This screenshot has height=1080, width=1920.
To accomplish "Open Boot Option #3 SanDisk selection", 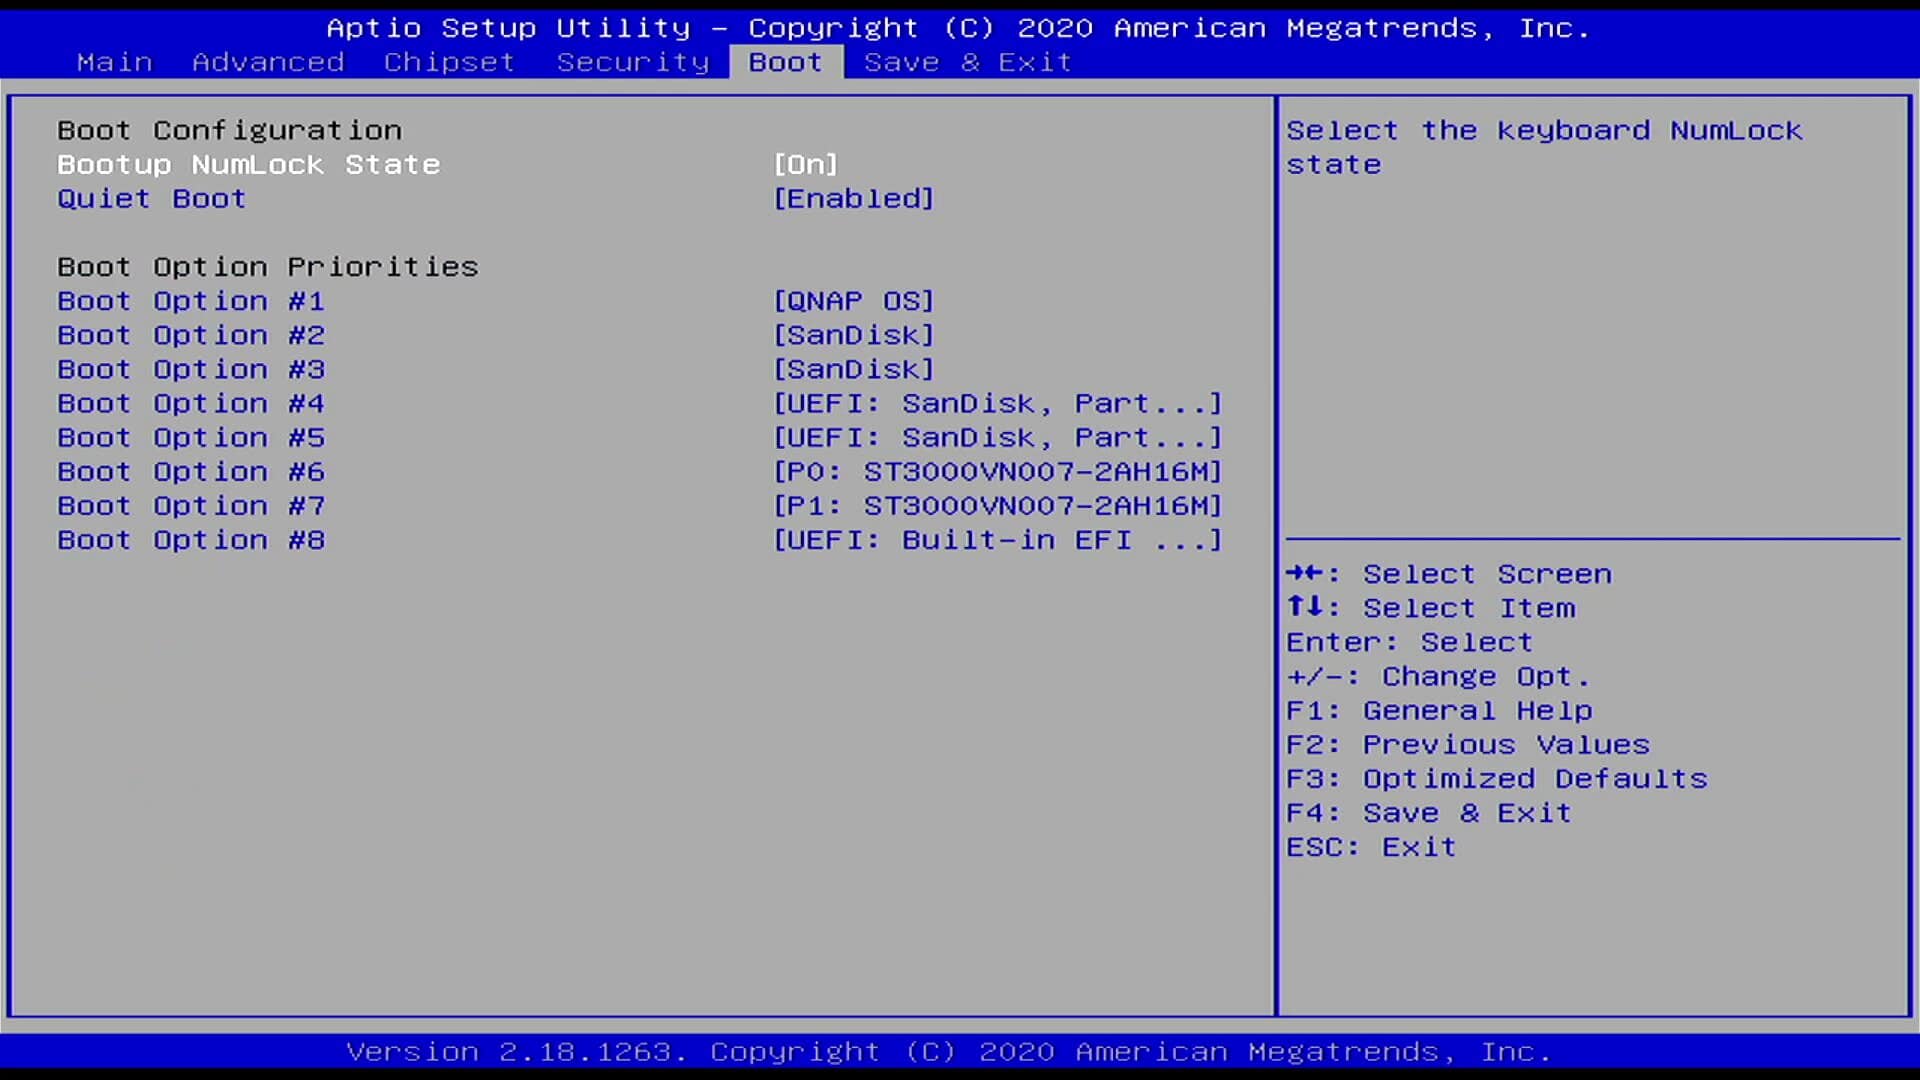I will [x=854, y=369].
